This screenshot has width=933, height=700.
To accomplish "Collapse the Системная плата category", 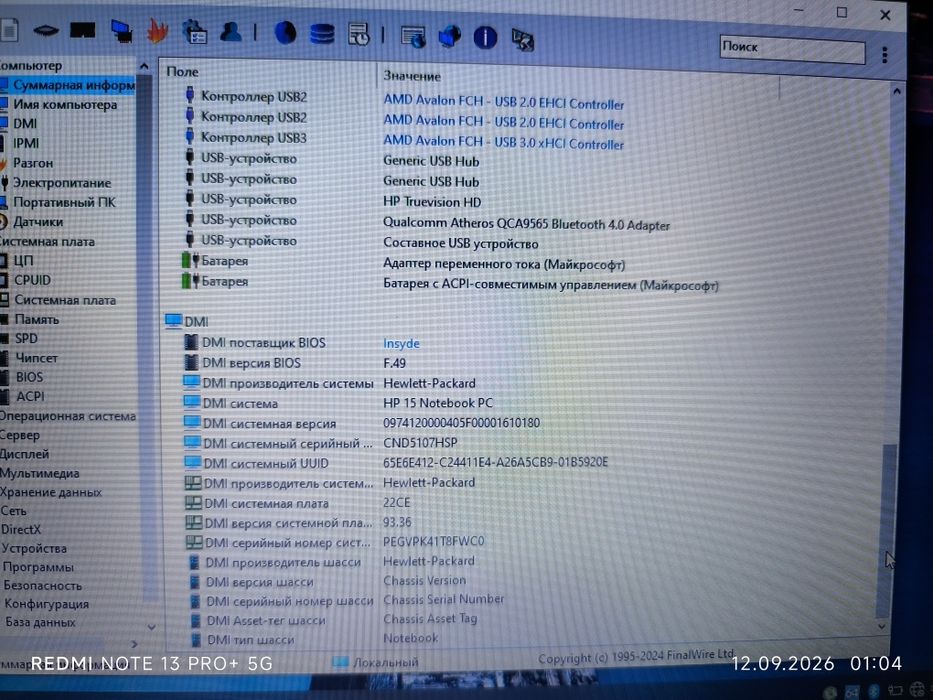I will coord(47,242).
